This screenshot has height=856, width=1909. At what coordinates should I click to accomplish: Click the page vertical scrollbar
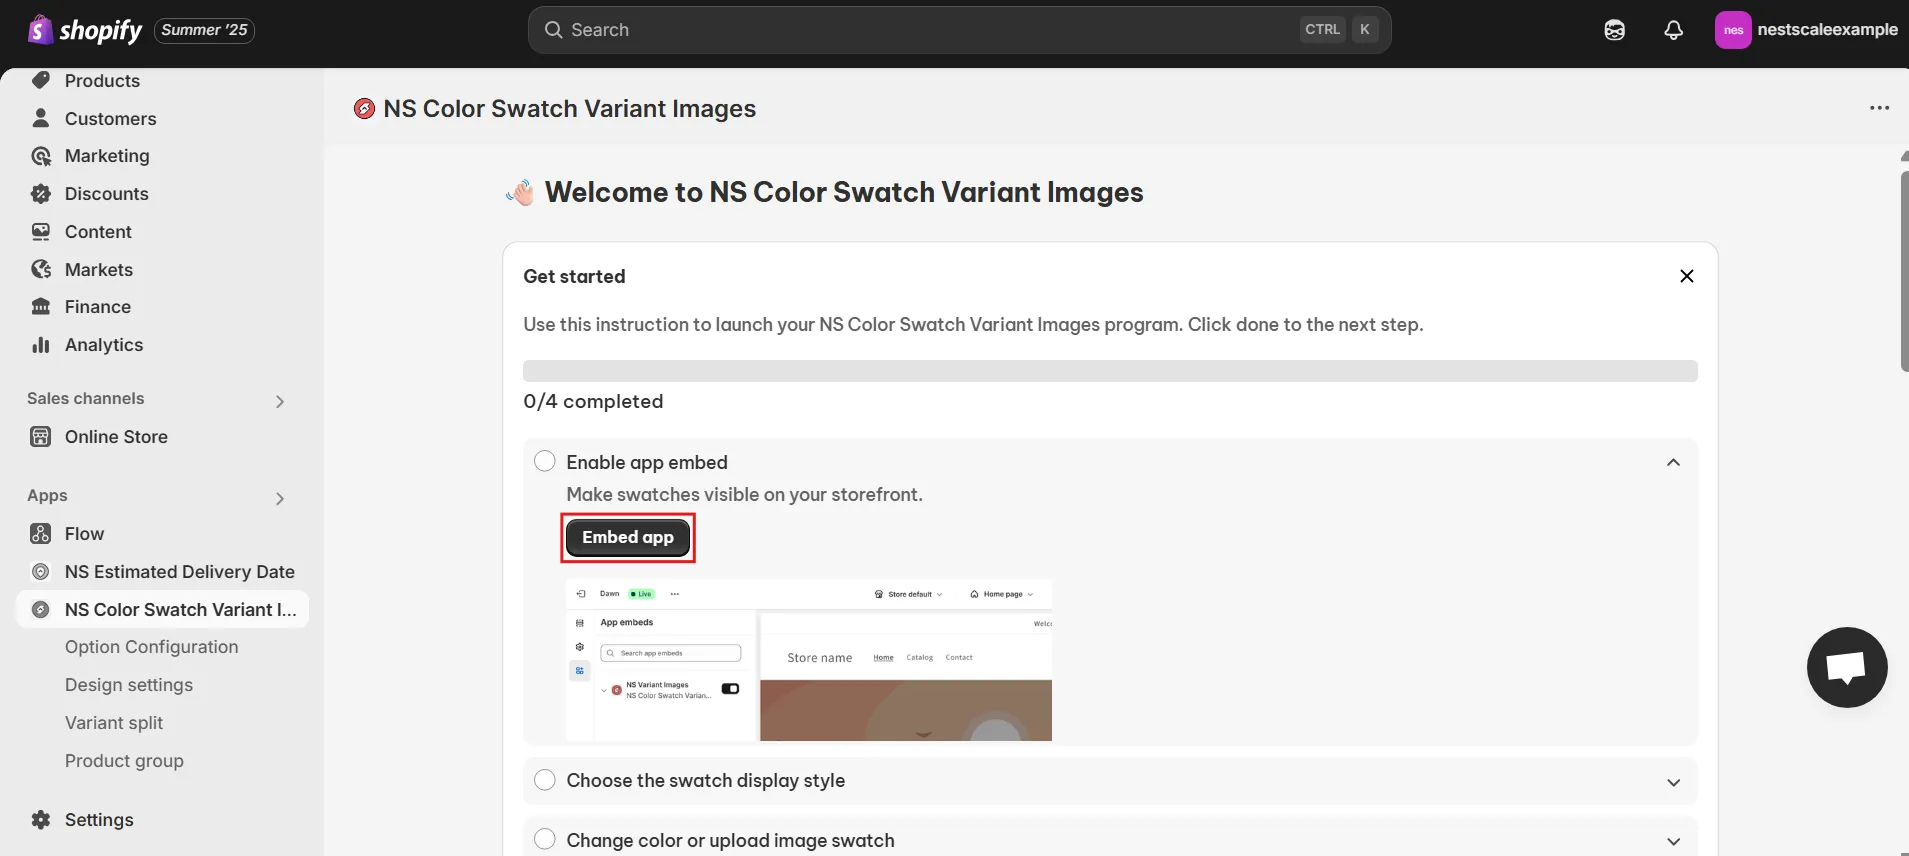coord(1904,272)
